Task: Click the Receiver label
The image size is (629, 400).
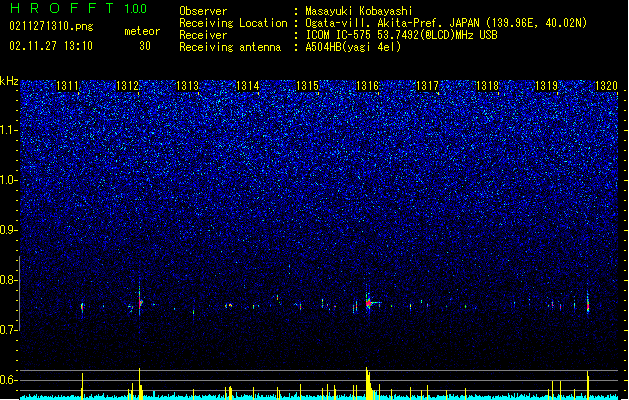Action: point(203,35)
